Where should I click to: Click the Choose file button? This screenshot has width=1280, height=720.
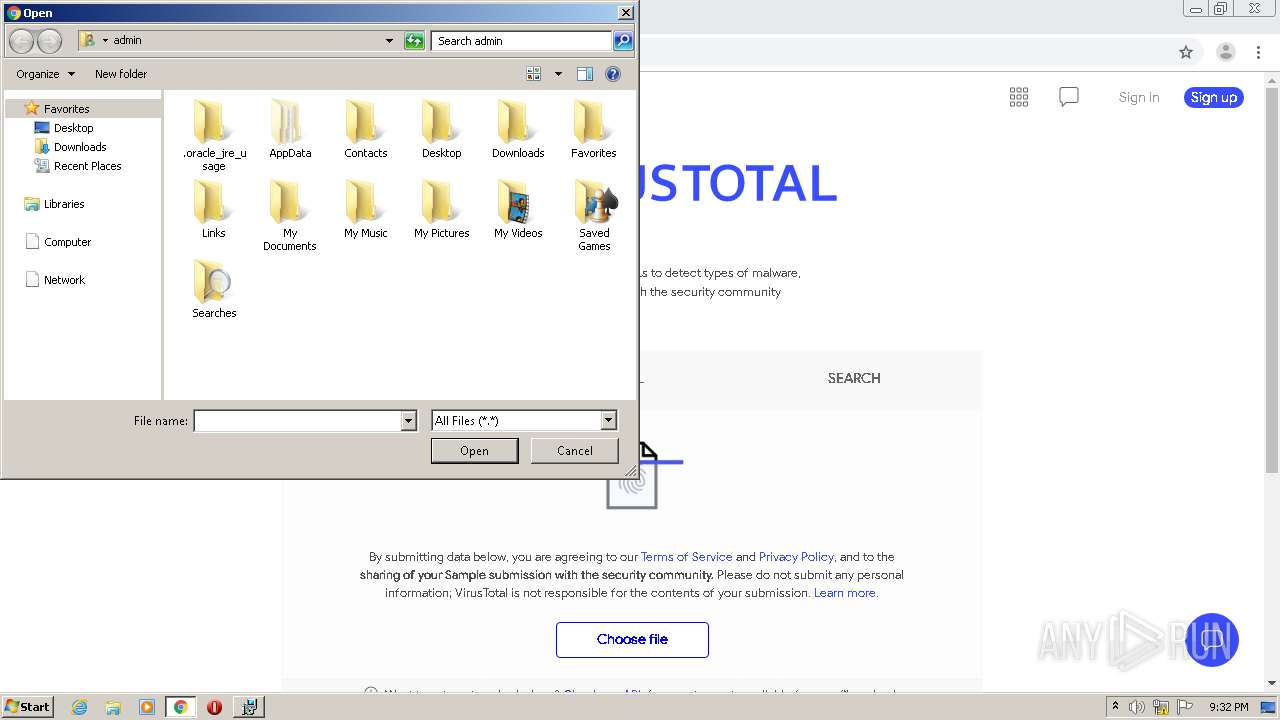pyautogui.click(x=632, y=640)
